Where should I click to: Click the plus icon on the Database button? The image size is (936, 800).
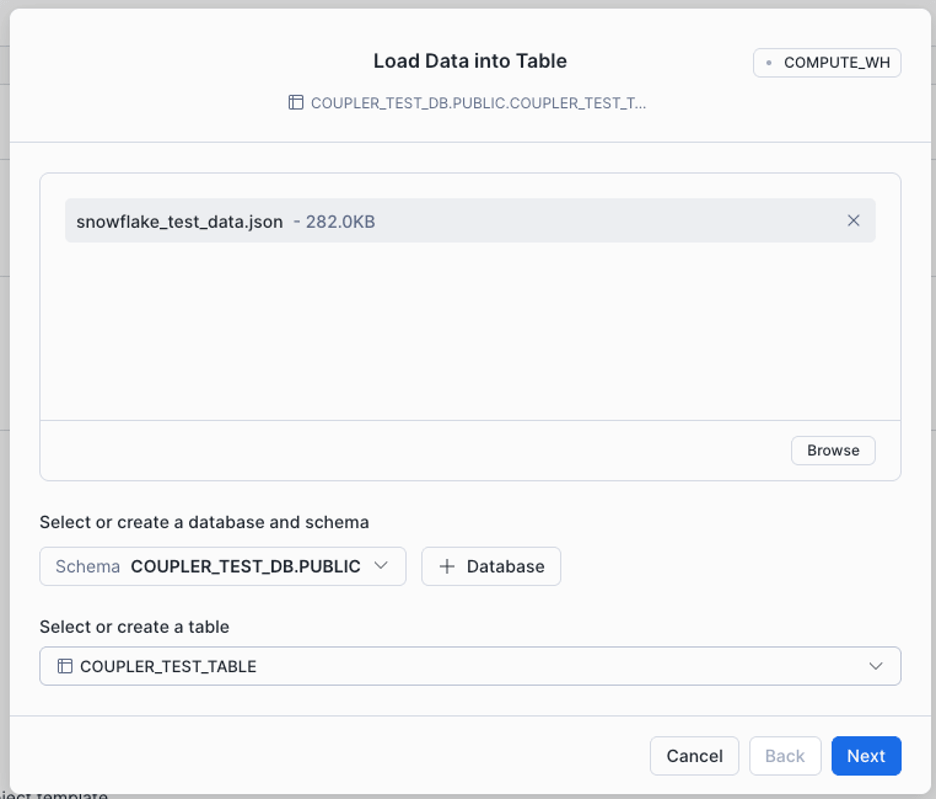447,566
